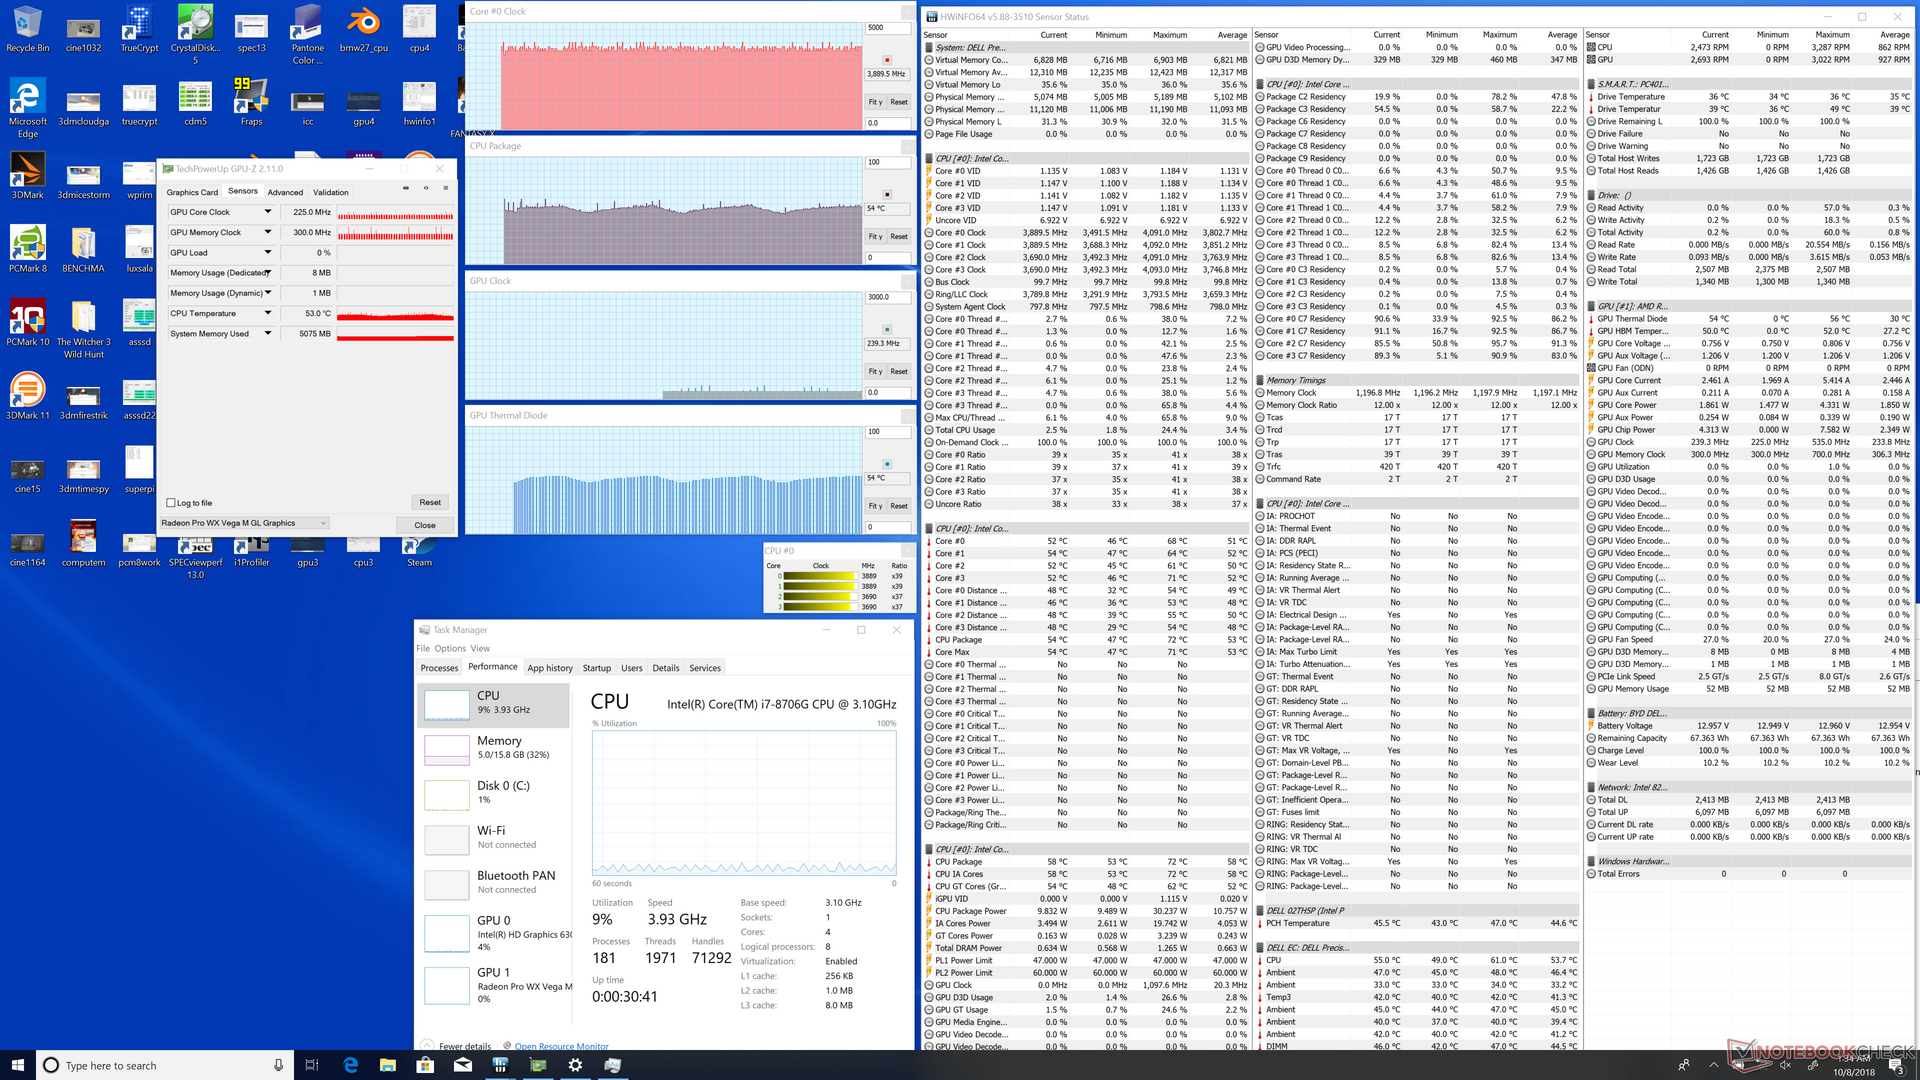Image resolution: width=1920 pixels, height=1080 pixels.
Task: Launch Steam from the desktop
Action: tap(419, 548)
